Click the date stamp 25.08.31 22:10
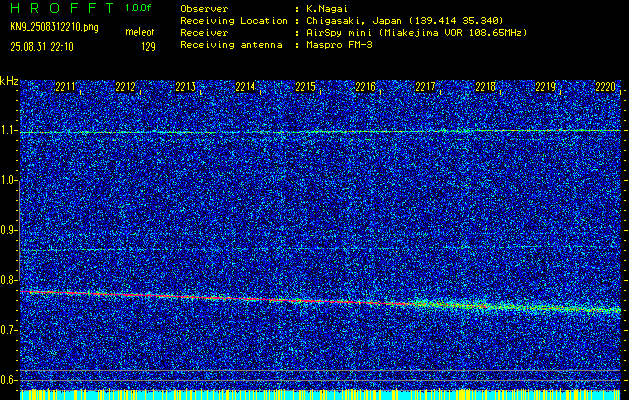 [x=42, y=47]
